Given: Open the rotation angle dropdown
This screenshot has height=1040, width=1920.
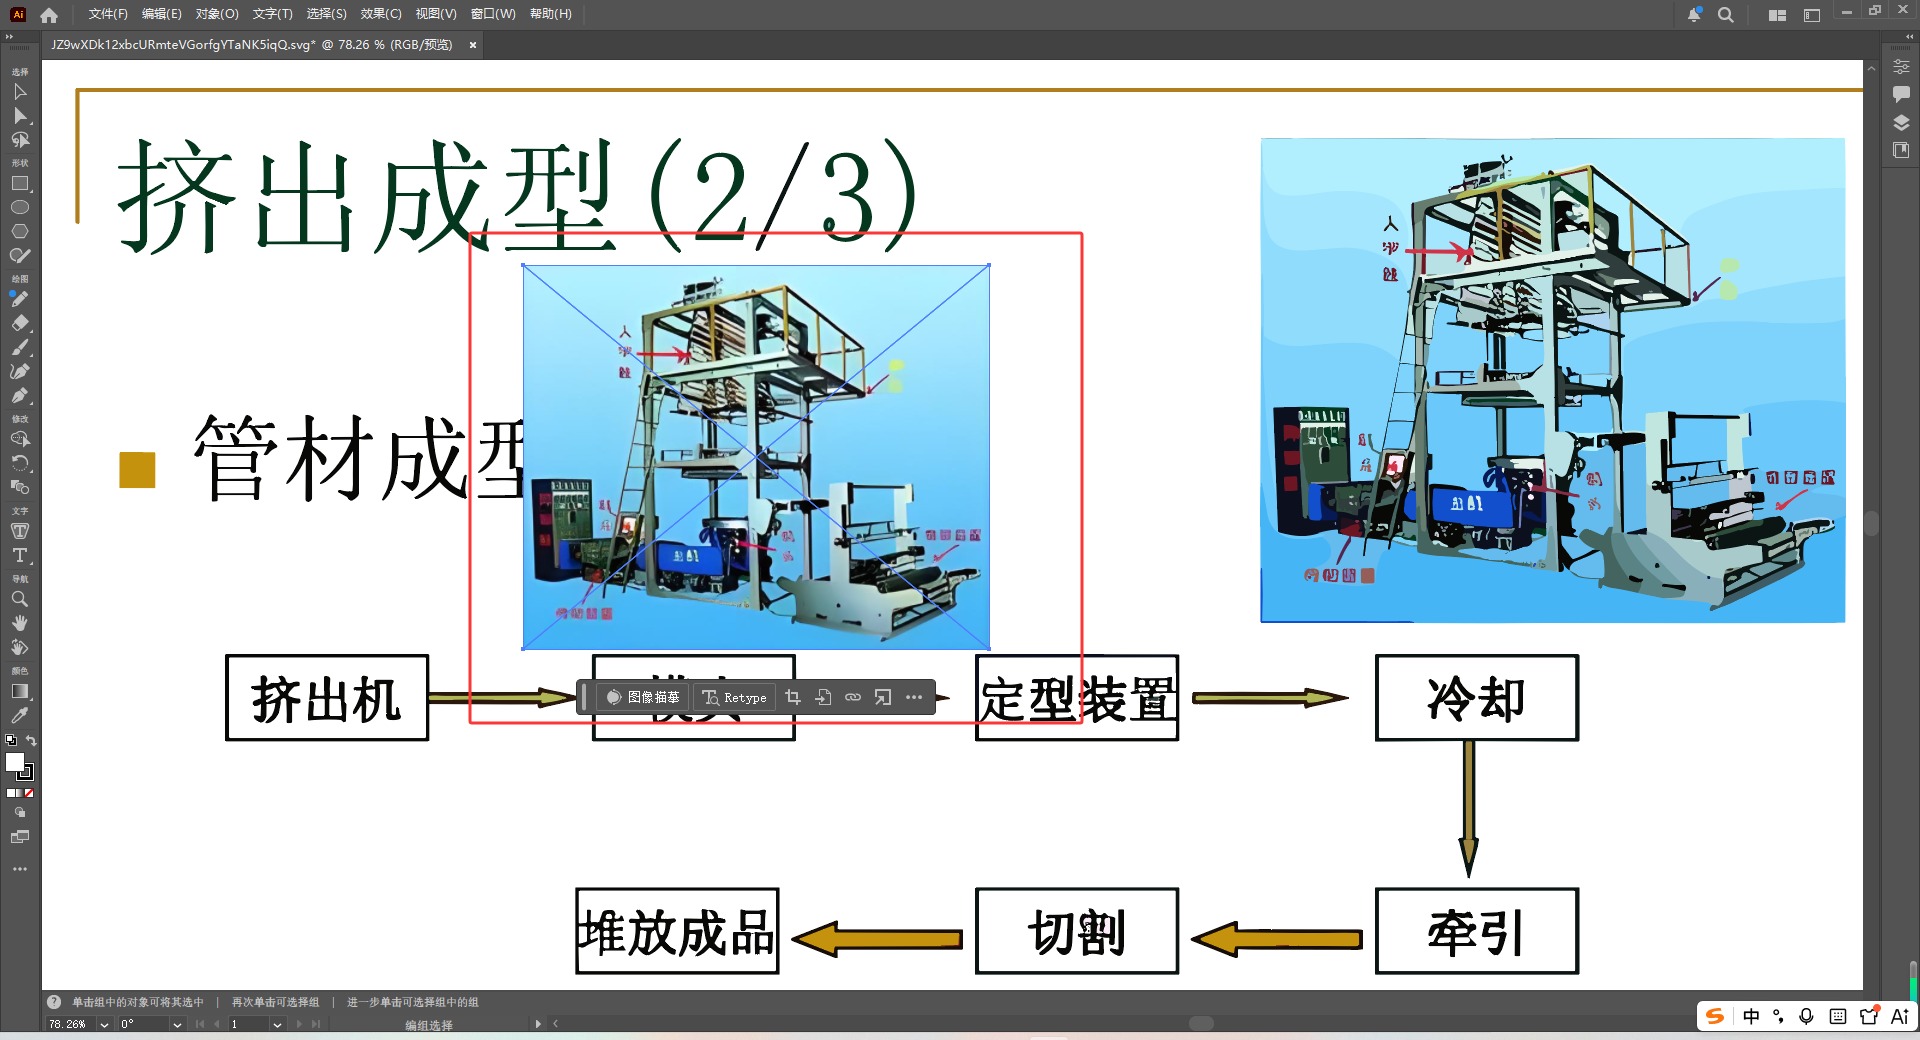Looking at the screenshot, I should (x=177, y=1024).
